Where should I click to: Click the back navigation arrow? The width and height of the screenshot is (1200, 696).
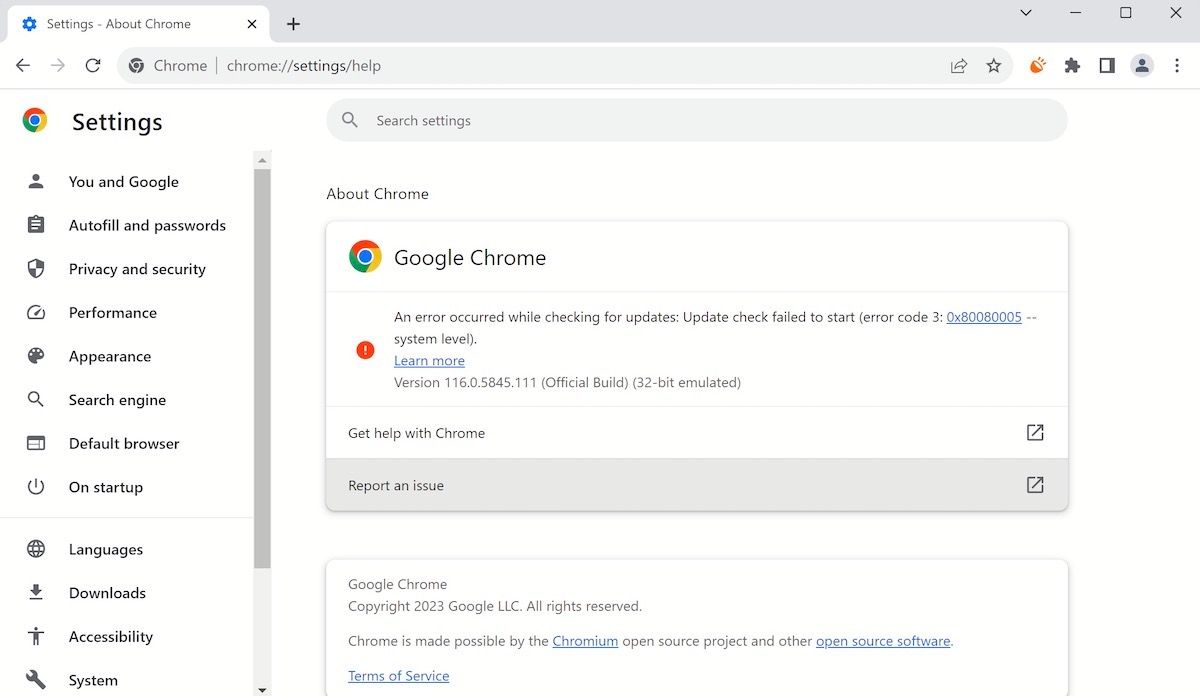(22, 65)
